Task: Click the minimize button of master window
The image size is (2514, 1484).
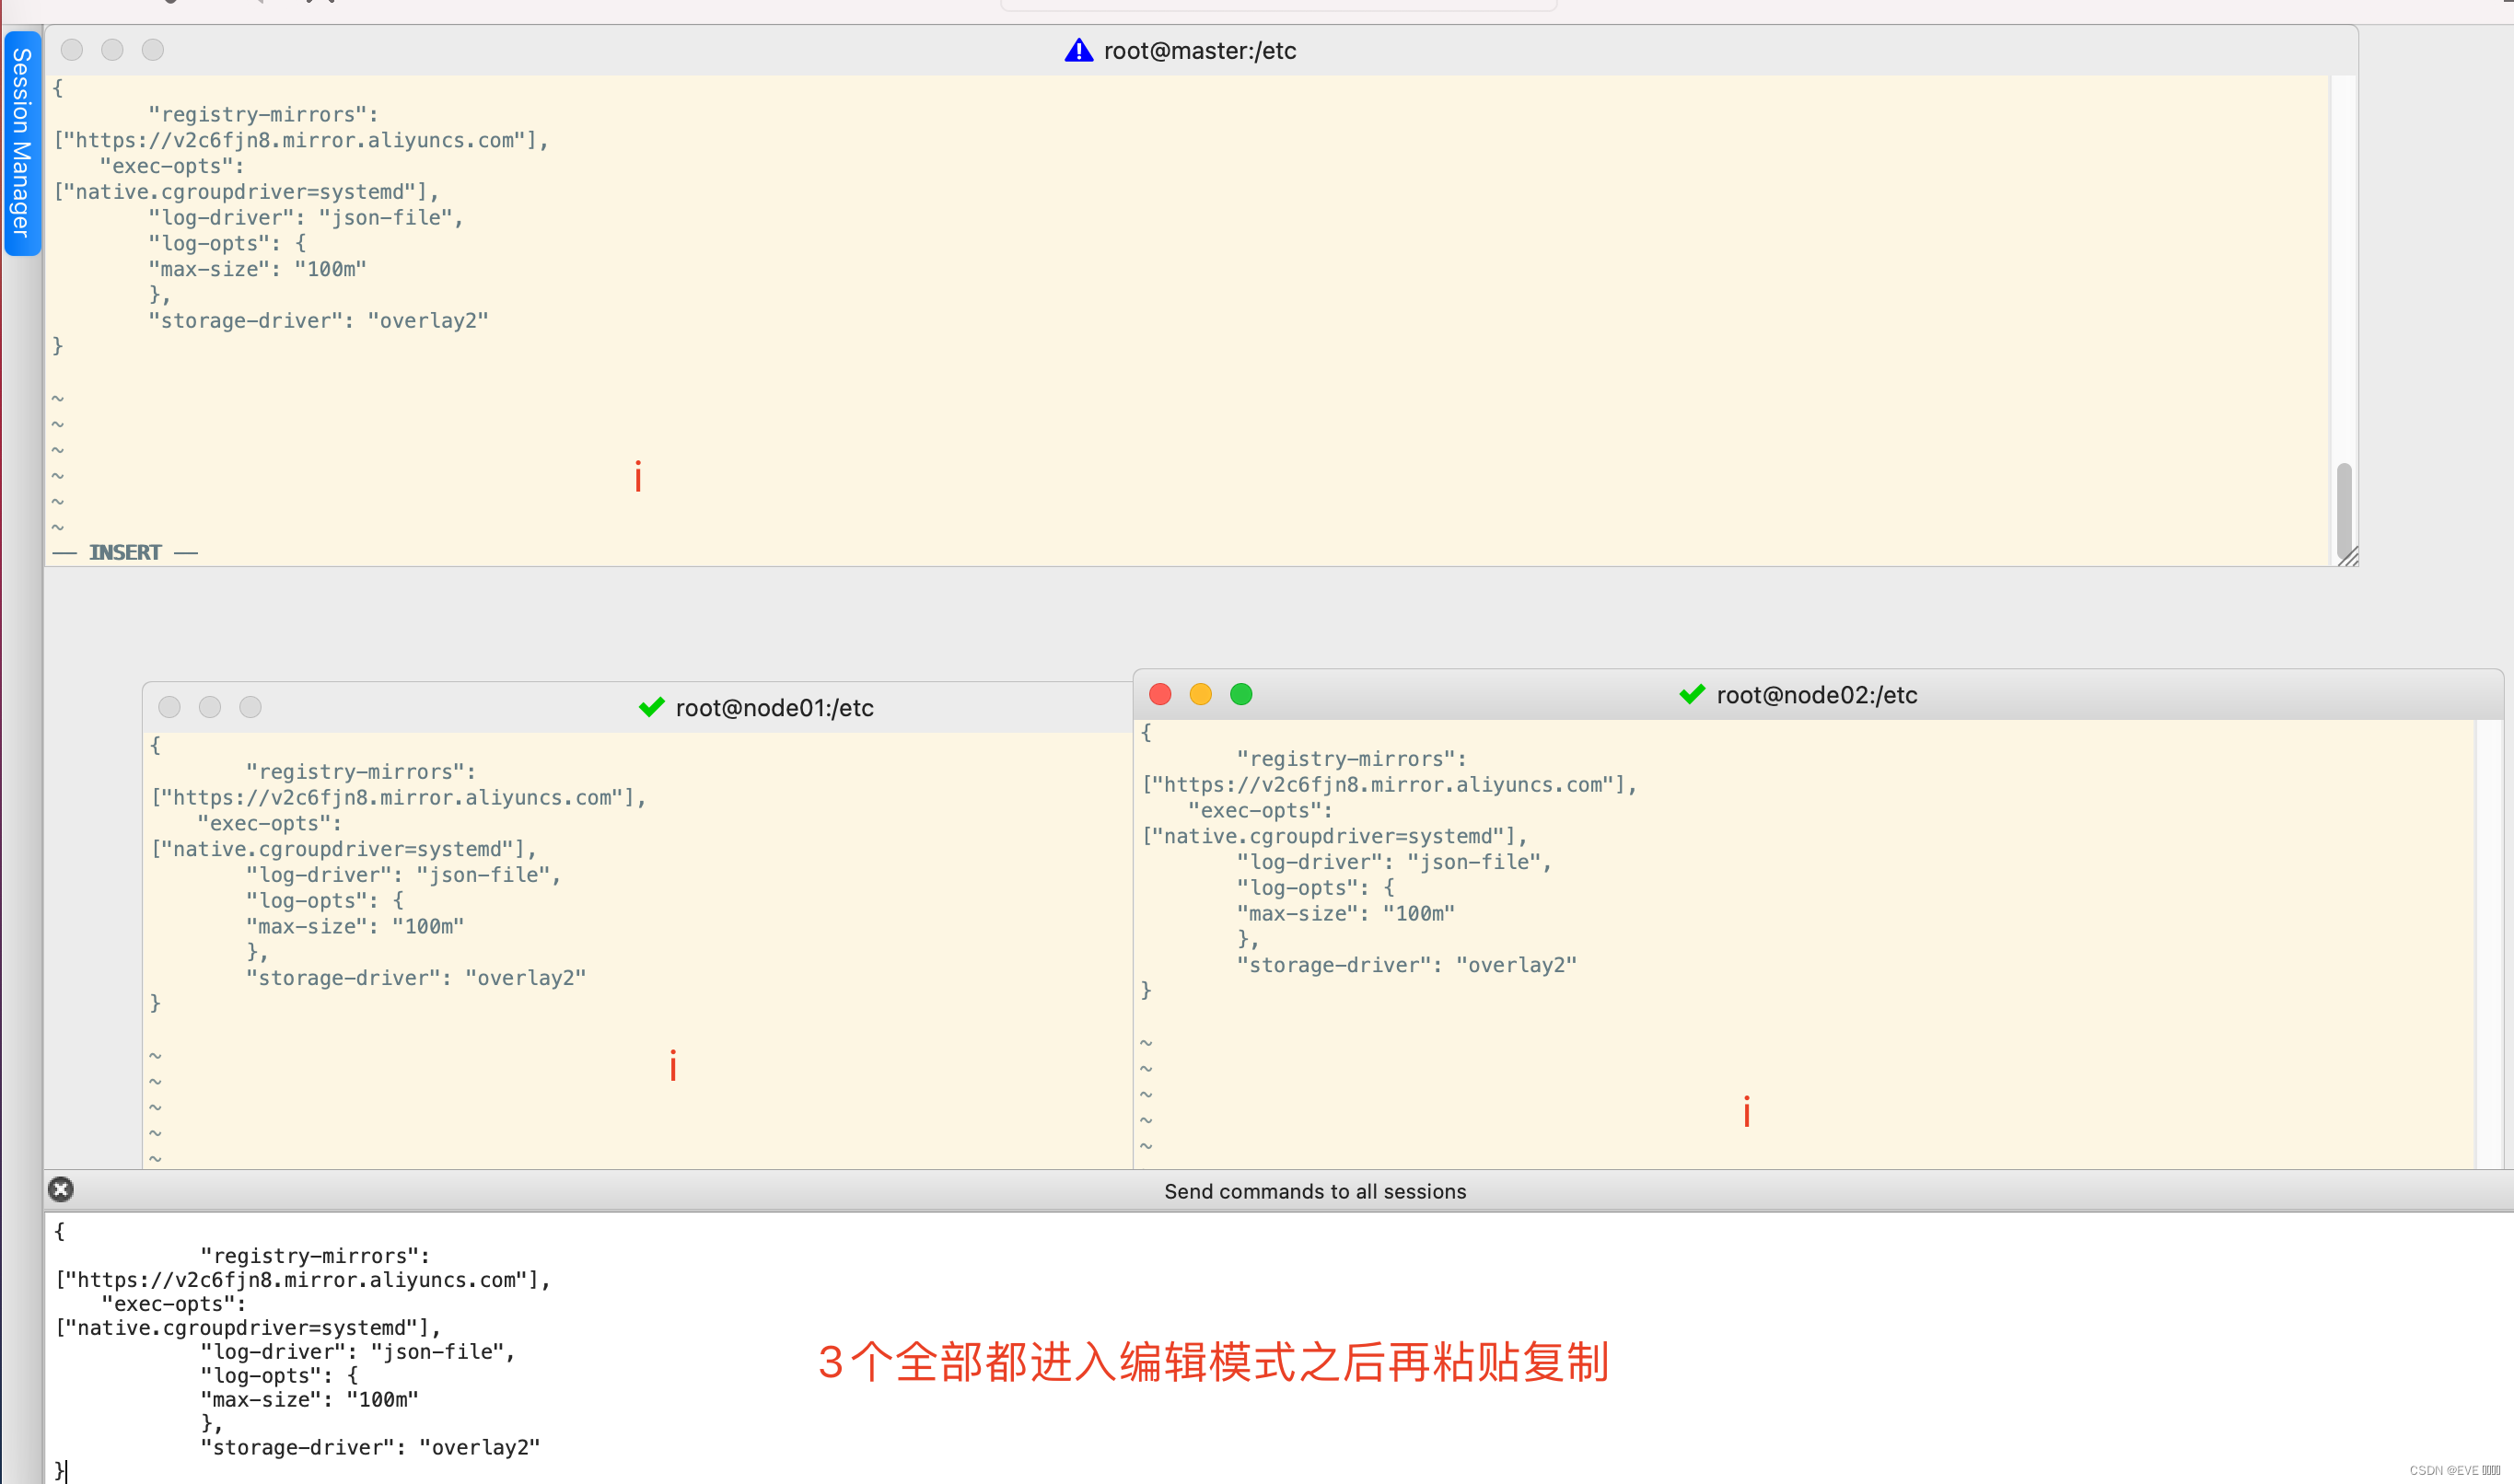Action: point(112,50)
